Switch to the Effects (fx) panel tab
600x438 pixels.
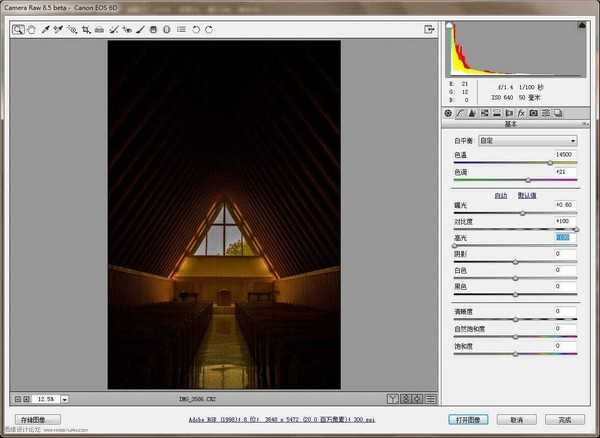(521, 113)
